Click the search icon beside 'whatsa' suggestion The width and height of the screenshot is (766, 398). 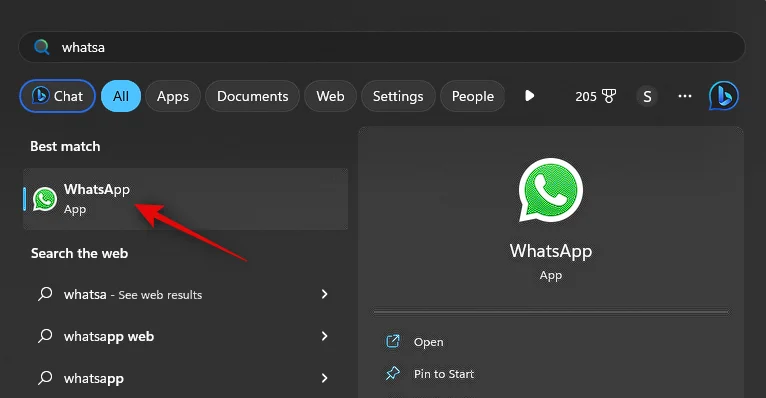45,294
